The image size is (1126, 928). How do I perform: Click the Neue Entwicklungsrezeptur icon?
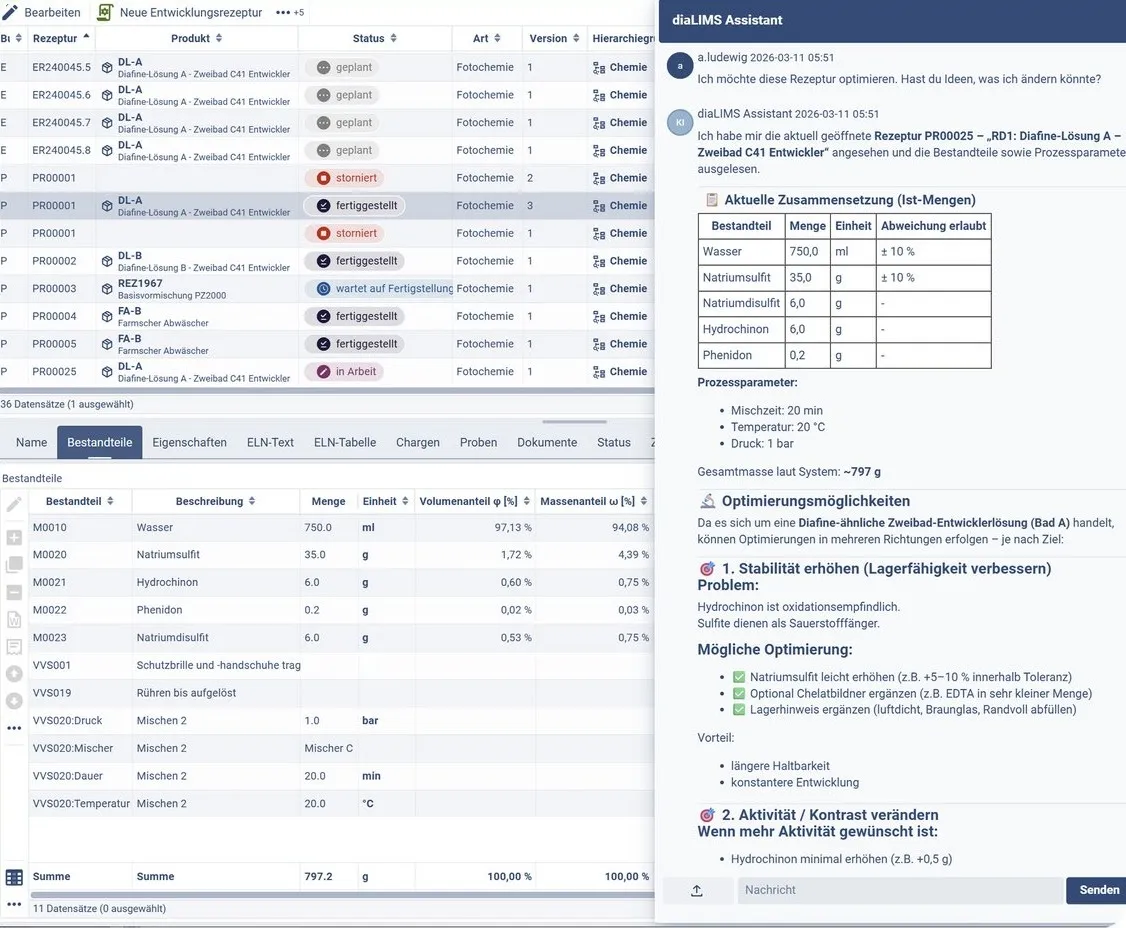point(105,12)
